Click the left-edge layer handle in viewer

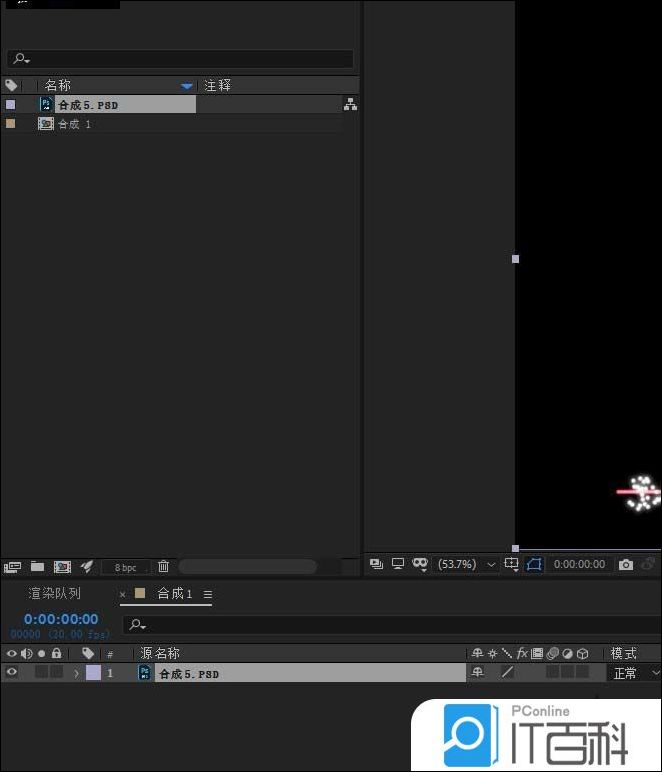pos(515,259)
